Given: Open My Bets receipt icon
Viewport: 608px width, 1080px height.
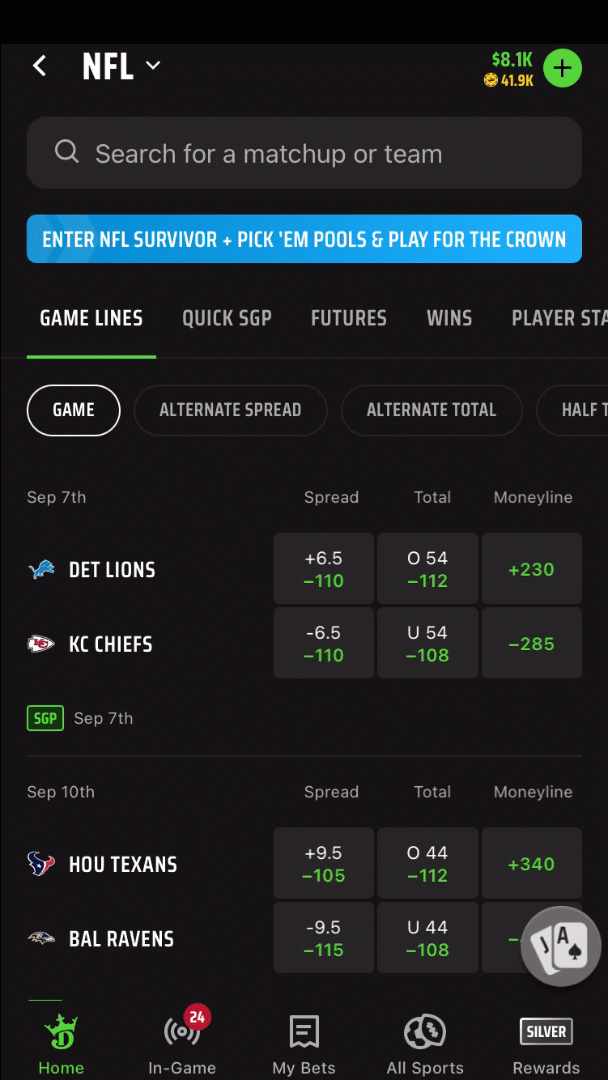Looking at the screenshot, I should pos(304,1032).
